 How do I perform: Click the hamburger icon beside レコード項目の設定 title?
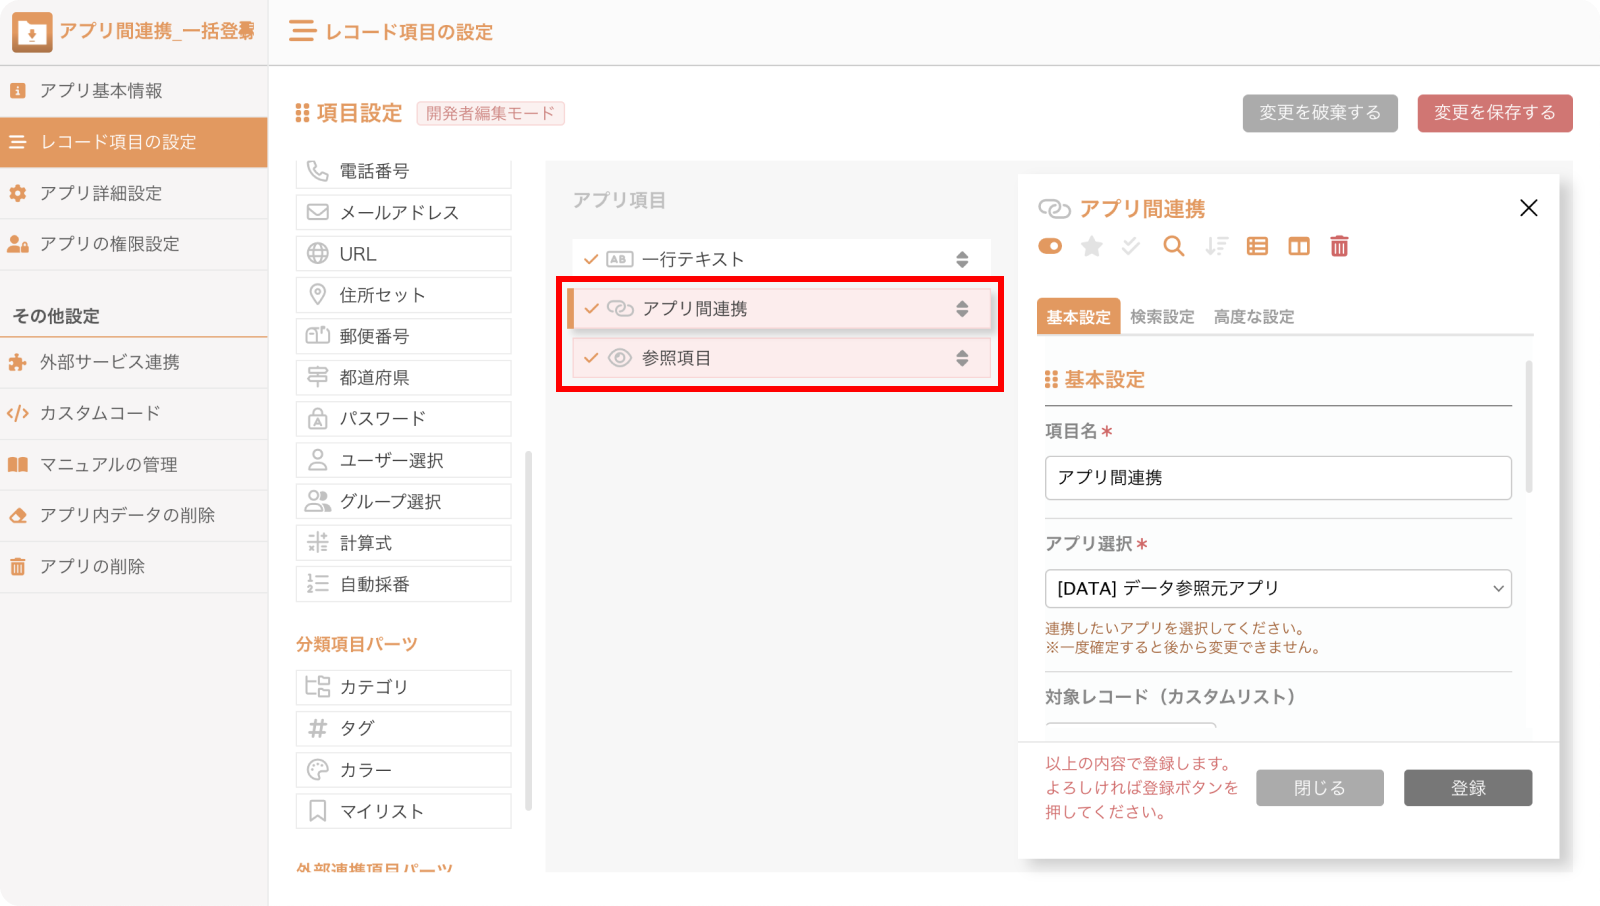pyautogui.click(x=302, y=32)
